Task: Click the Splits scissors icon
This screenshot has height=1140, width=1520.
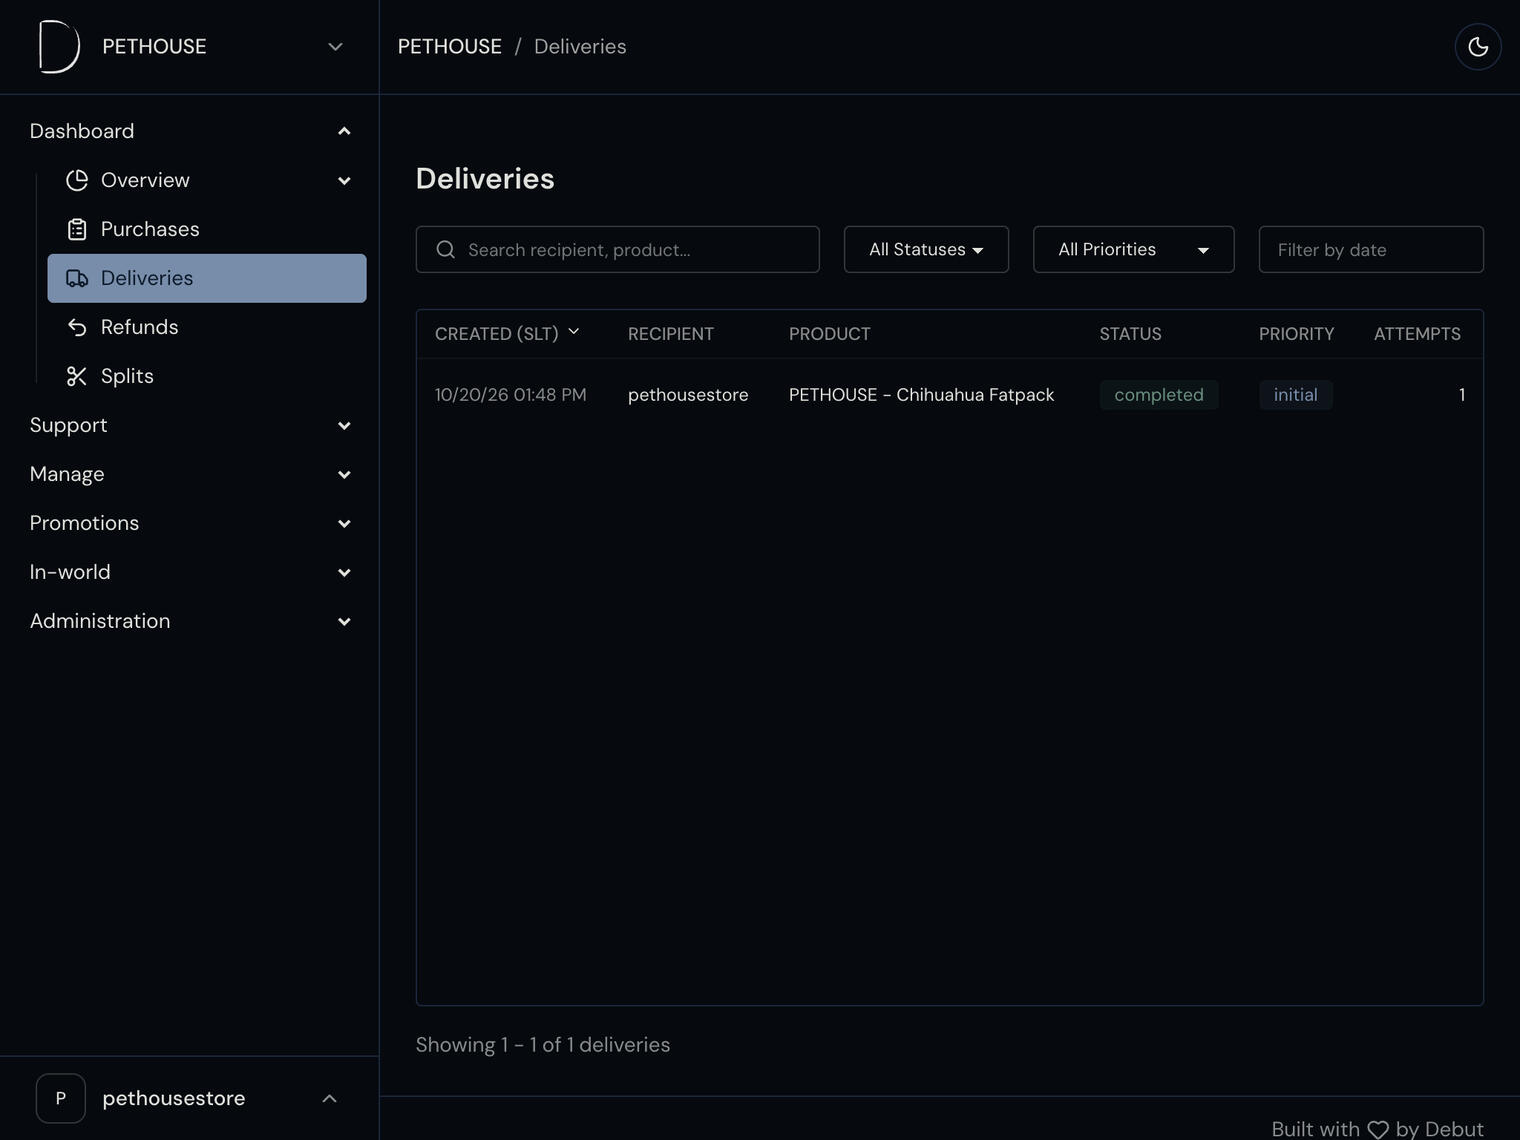Action: point(77,376)
